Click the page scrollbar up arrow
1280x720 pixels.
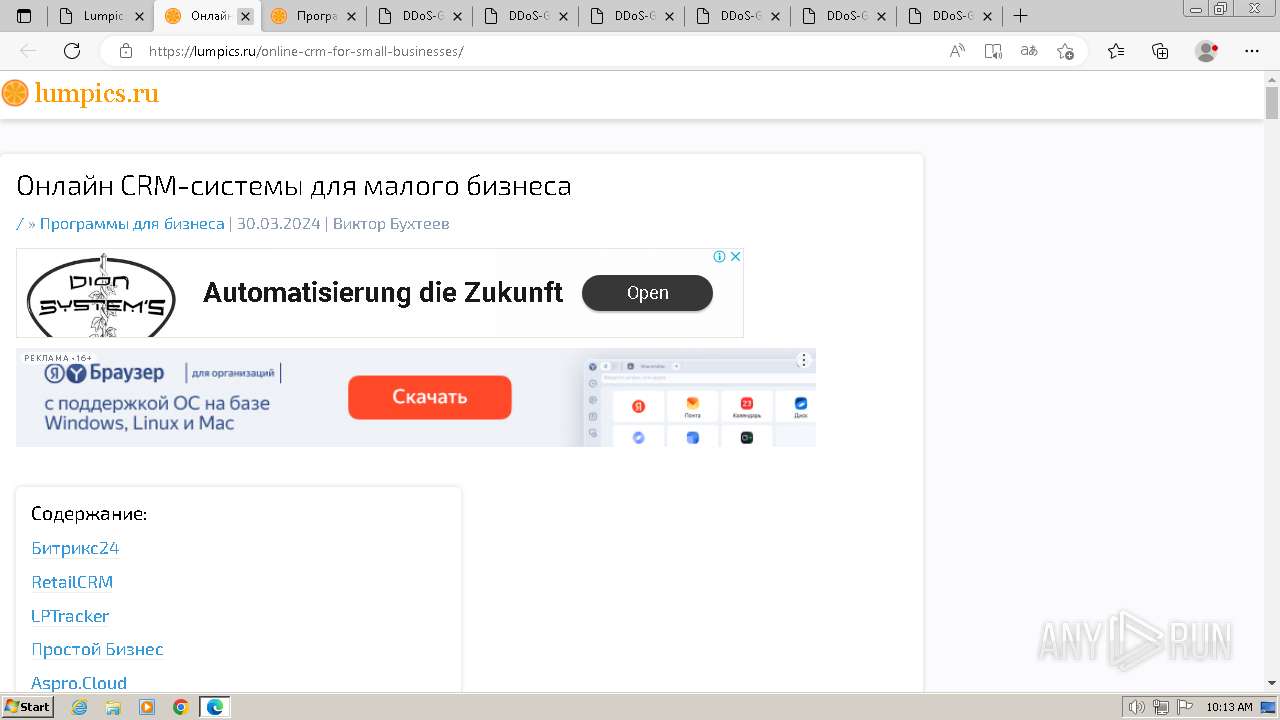click(1272, 79)
